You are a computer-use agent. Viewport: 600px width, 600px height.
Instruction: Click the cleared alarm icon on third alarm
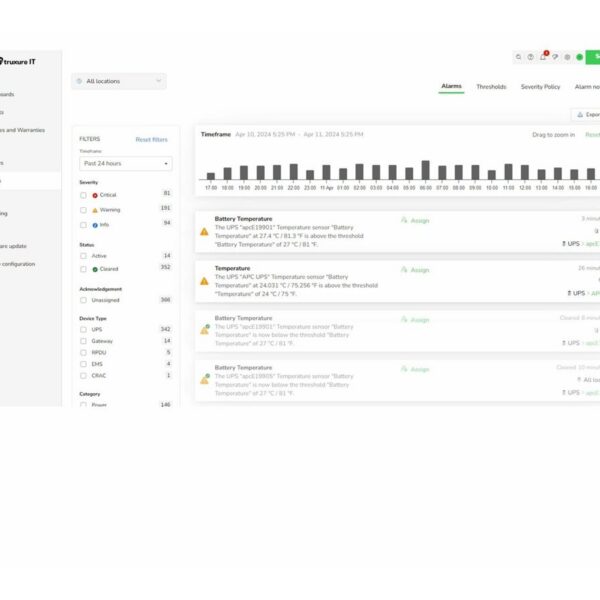coord(204,329)
